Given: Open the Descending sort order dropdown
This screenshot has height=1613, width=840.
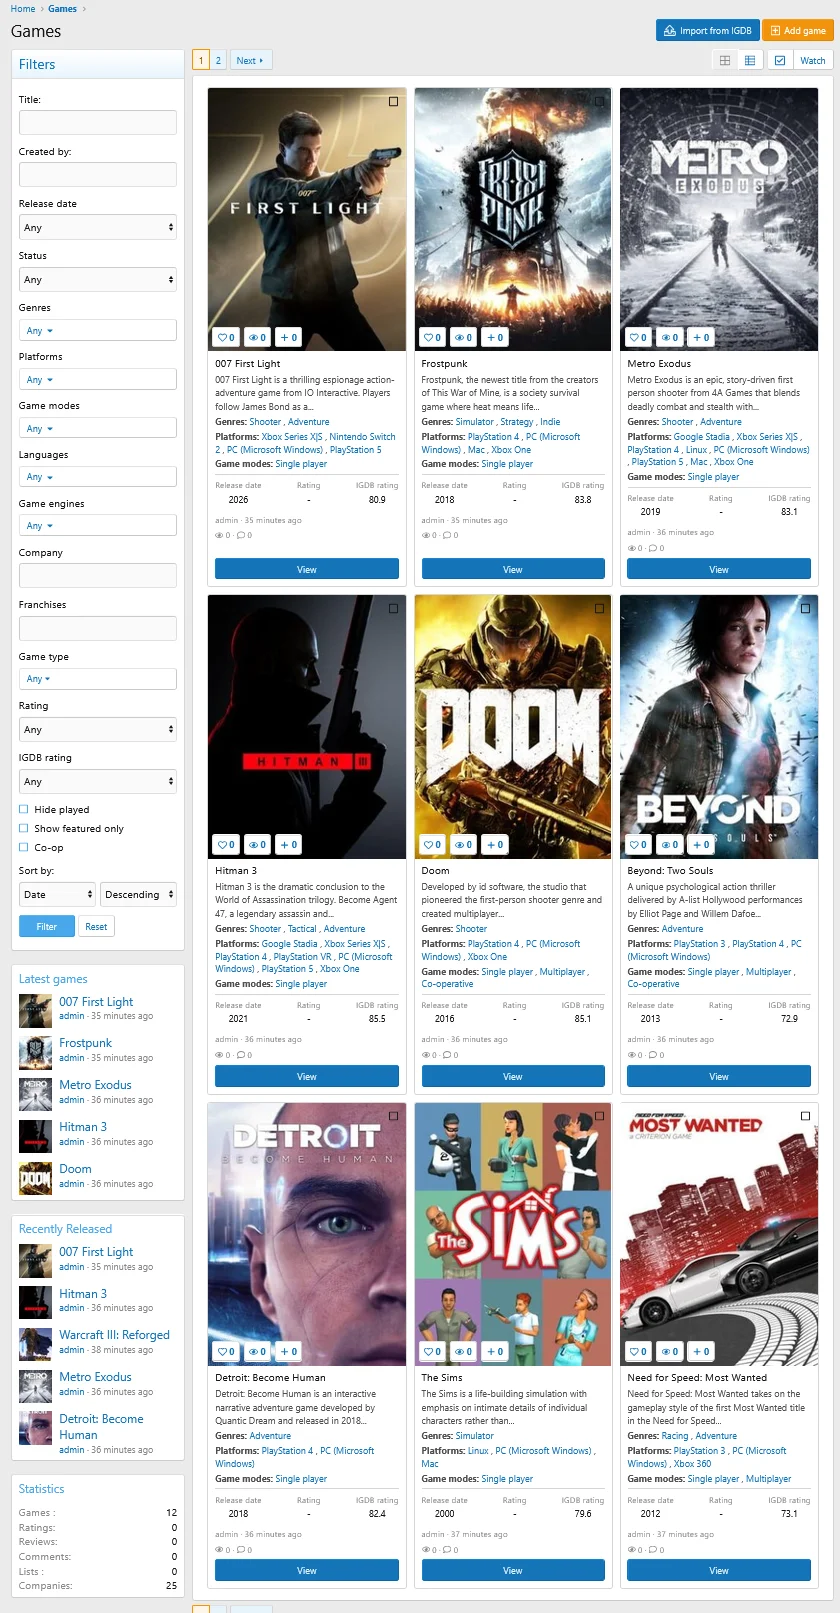Looking at the screenshot, I should tap(138, 894).
